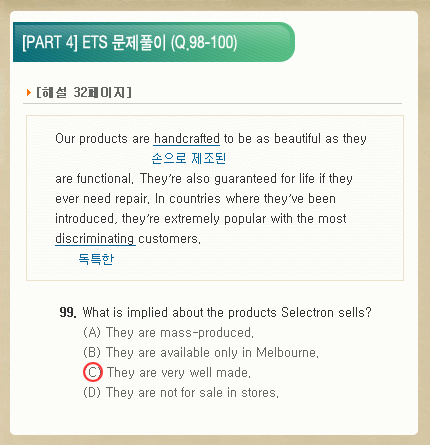The height and width of the screenshot is (445, 430).
Task: Click the underlined word discriminating
Action: point(95,239)
